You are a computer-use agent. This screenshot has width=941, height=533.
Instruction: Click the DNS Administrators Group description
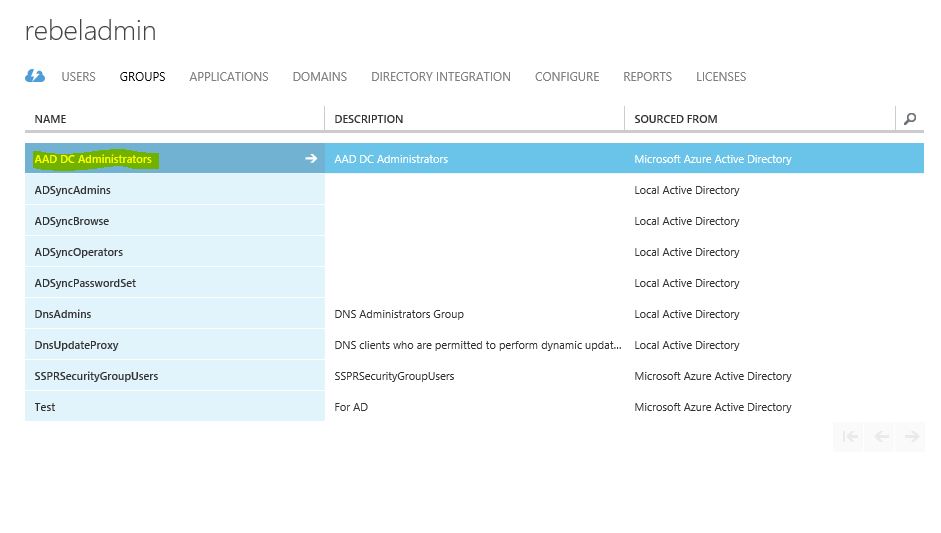(x=398, y=314)
